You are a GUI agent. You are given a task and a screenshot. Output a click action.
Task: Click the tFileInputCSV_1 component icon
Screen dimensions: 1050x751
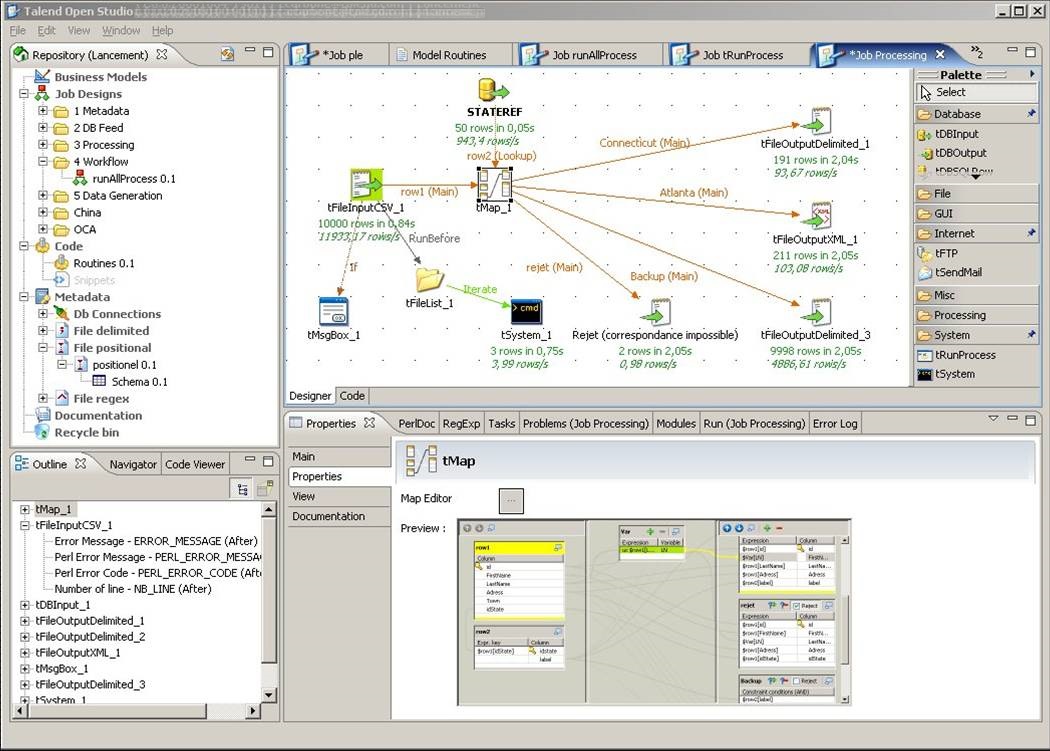pyautogui.click(x=366, y=185)
